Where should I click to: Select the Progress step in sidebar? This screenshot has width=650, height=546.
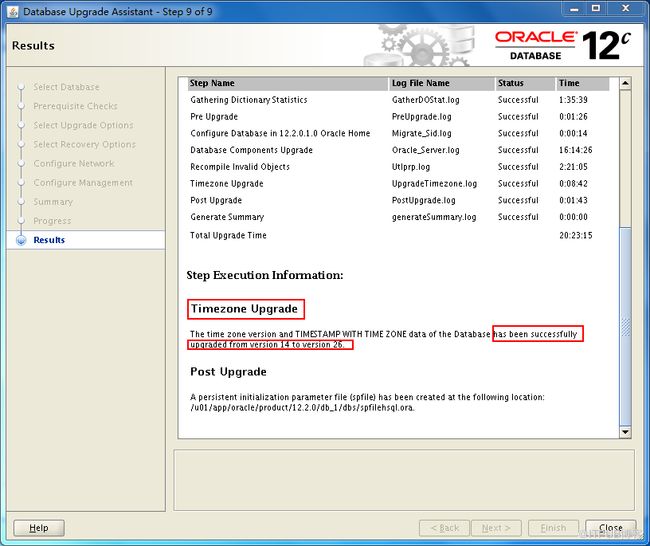click(x=52, y=221)
